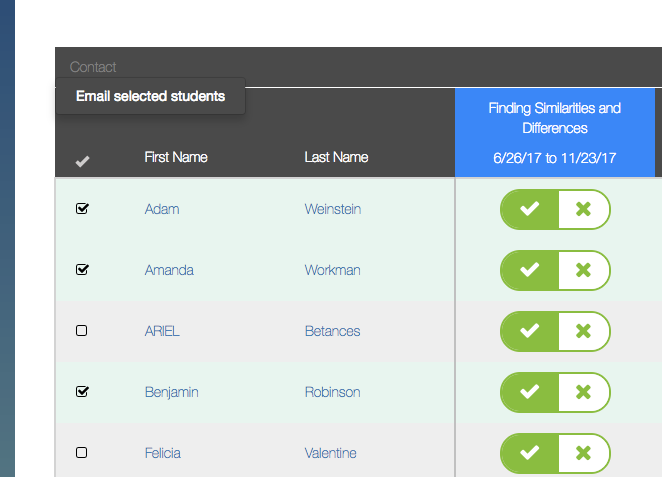The height and width of the screenshot is (477, 662).
Task: Uncheck the checkbox for Adam
Action: (x=82, y=209)
